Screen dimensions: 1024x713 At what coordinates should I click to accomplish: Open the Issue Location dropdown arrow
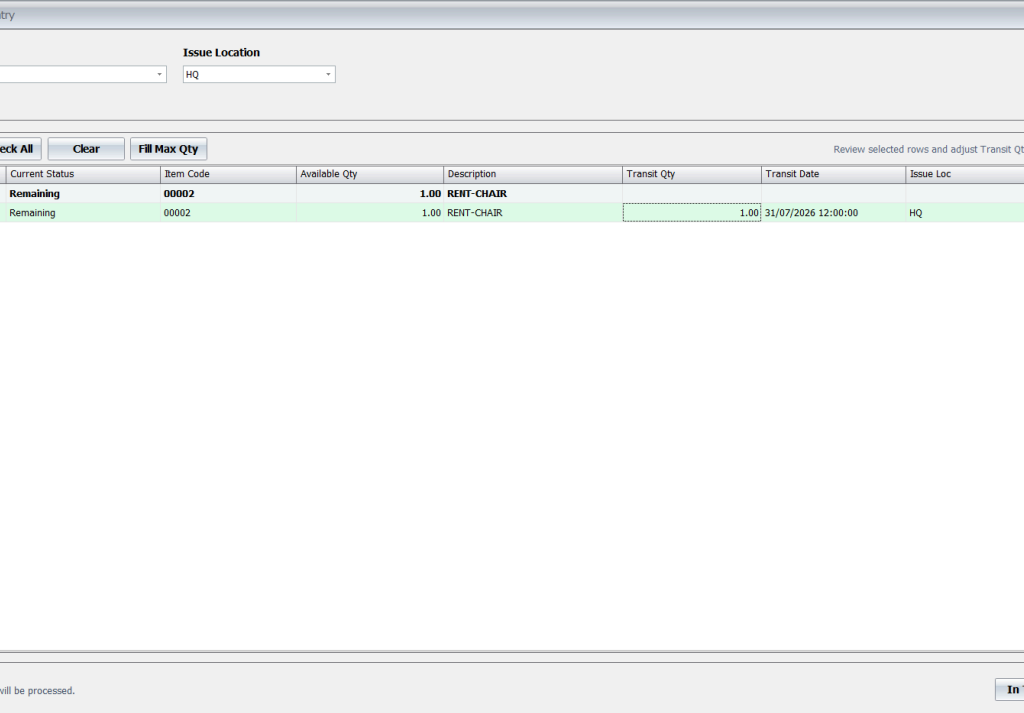tap(328, 74)
